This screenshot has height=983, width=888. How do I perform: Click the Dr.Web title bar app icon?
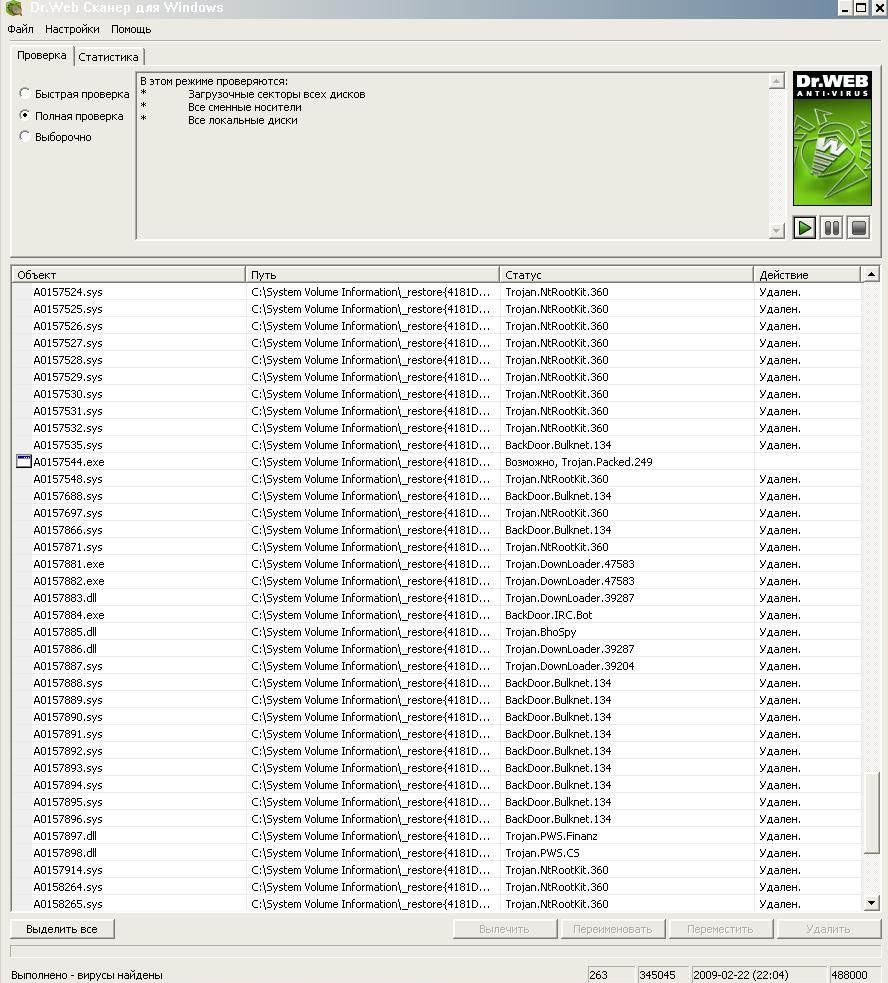[14, 8]
